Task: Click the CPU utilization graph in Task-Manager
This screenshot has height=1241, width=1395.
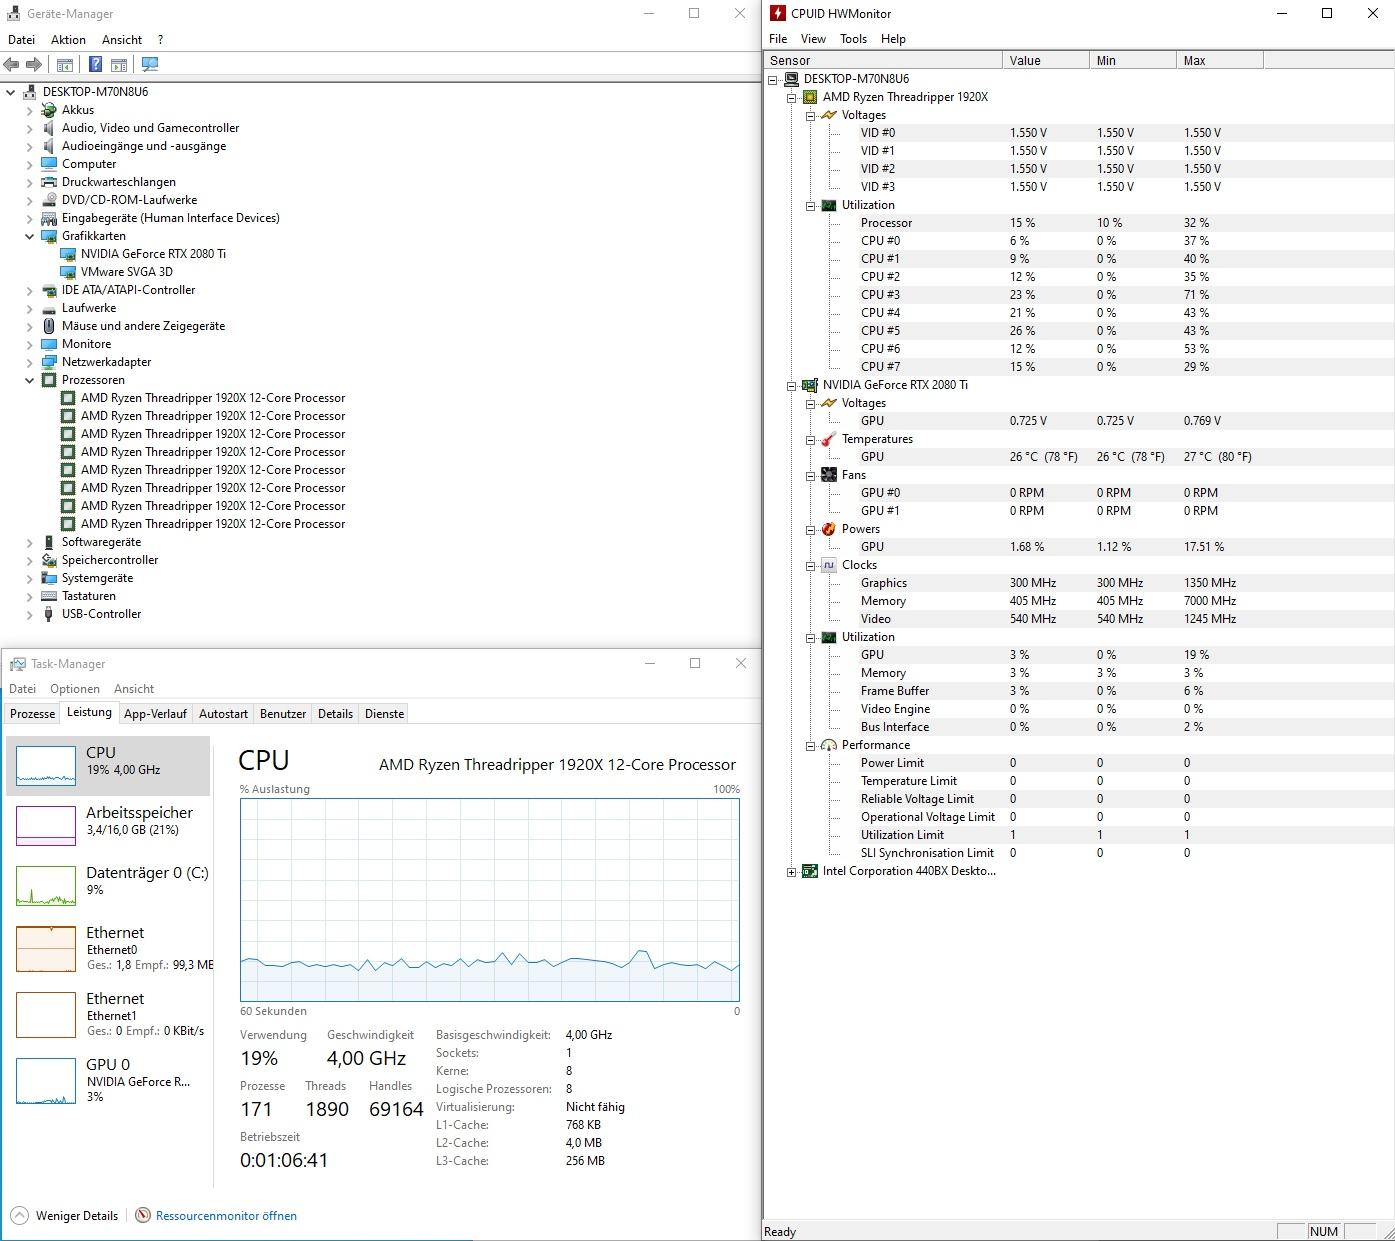Action: coord(490,900)
